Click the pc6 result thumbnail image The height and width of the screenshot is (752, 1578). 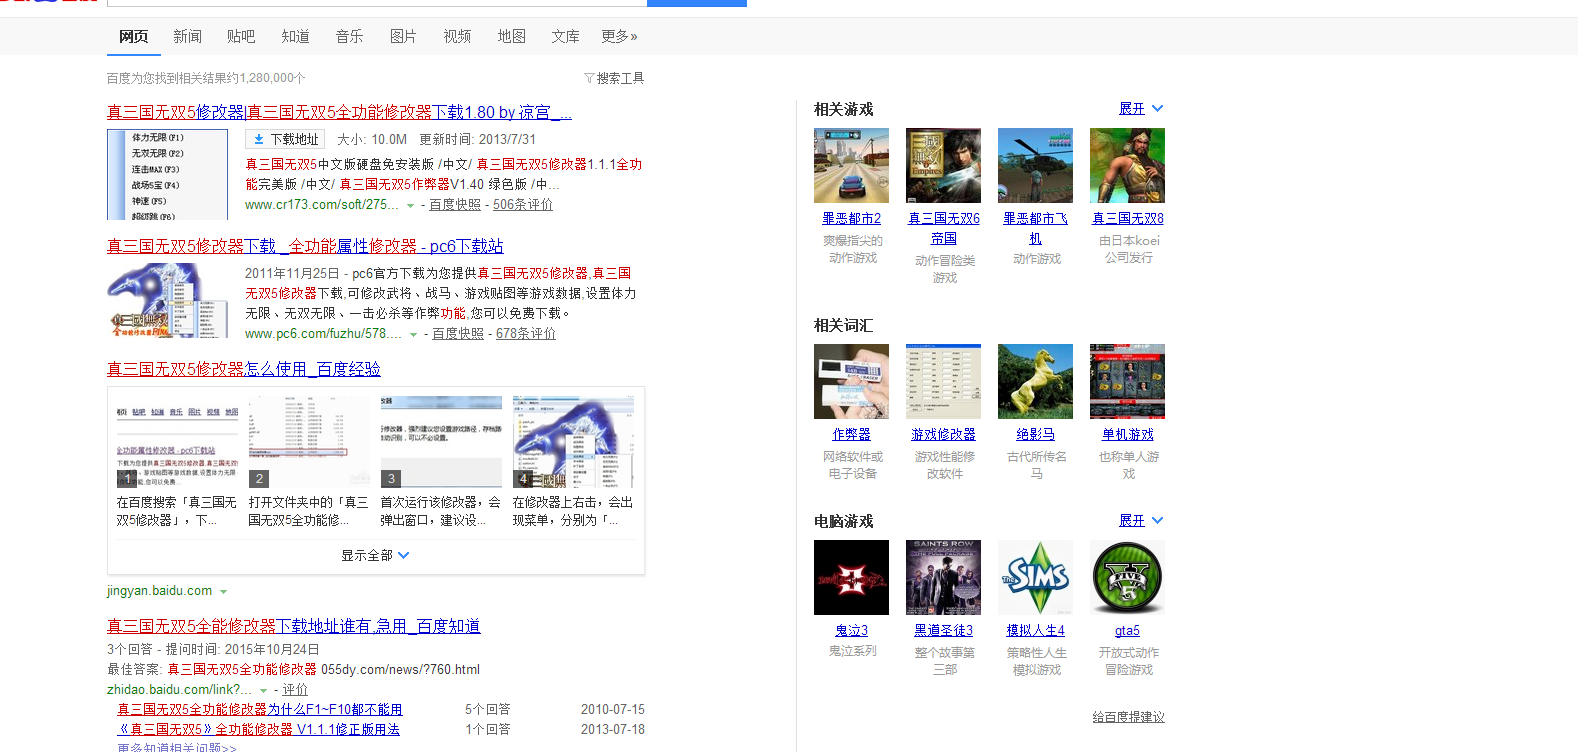[x=167, y=300]
